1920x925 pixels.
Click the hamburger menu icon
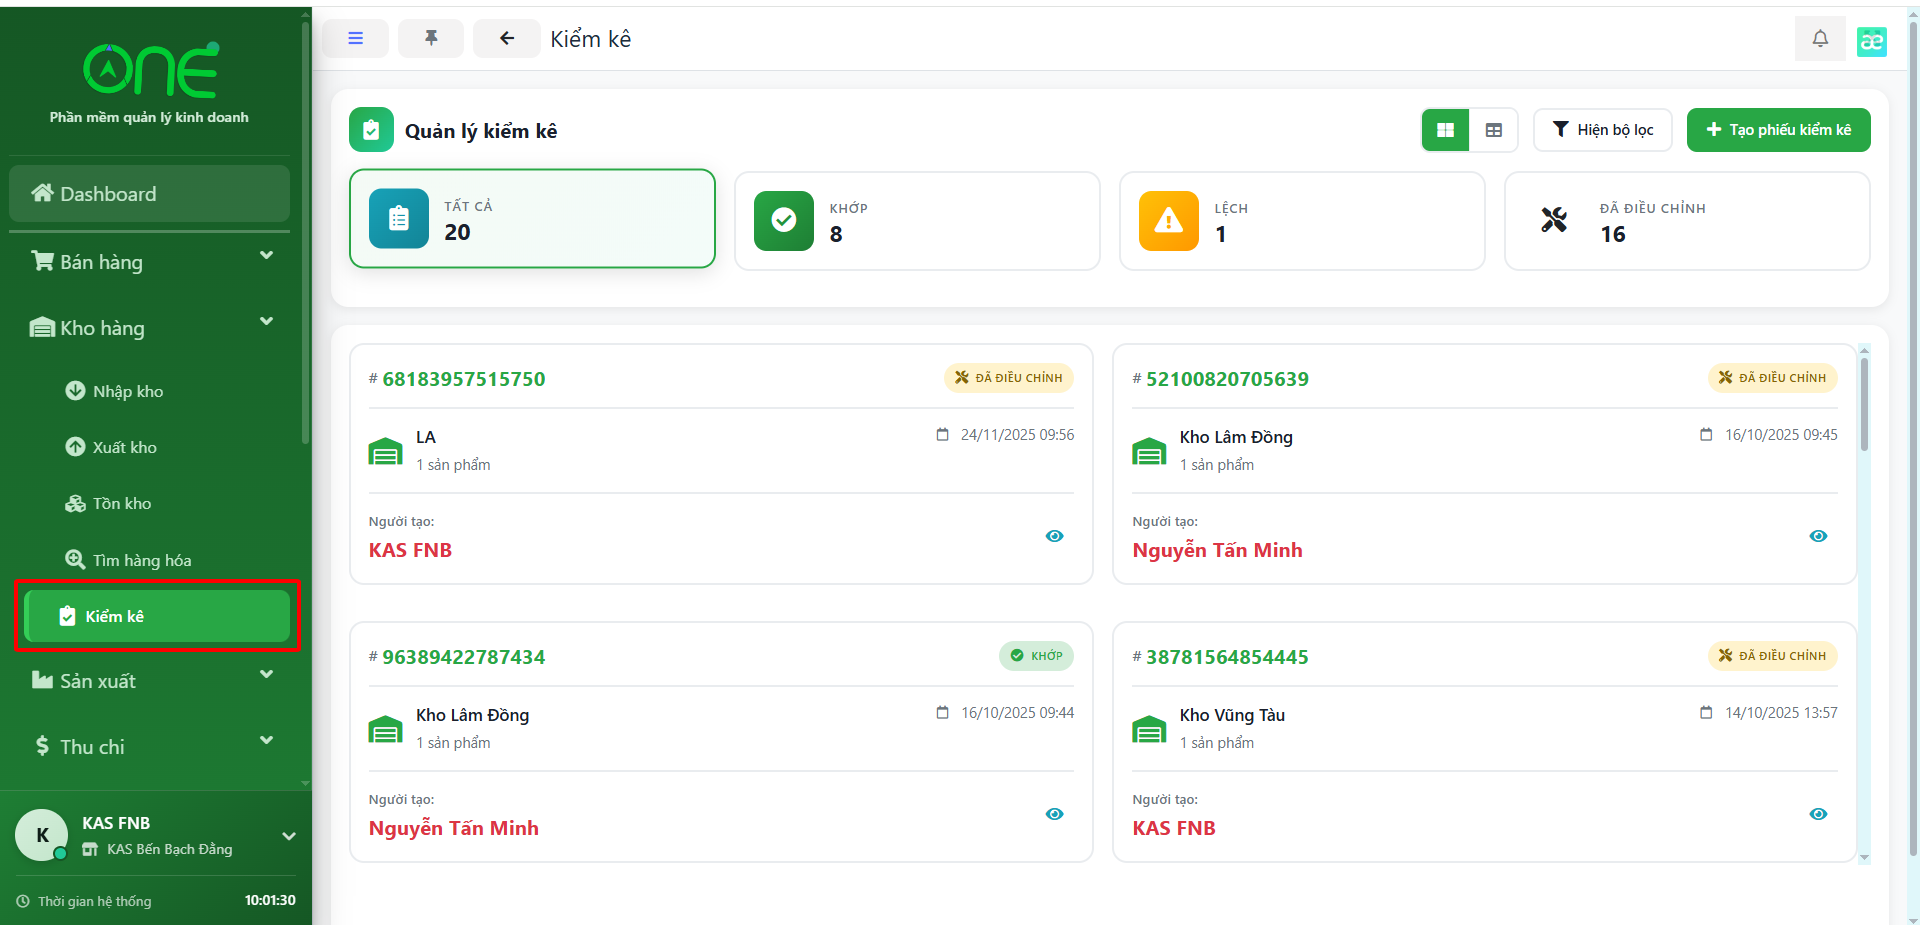355,39
